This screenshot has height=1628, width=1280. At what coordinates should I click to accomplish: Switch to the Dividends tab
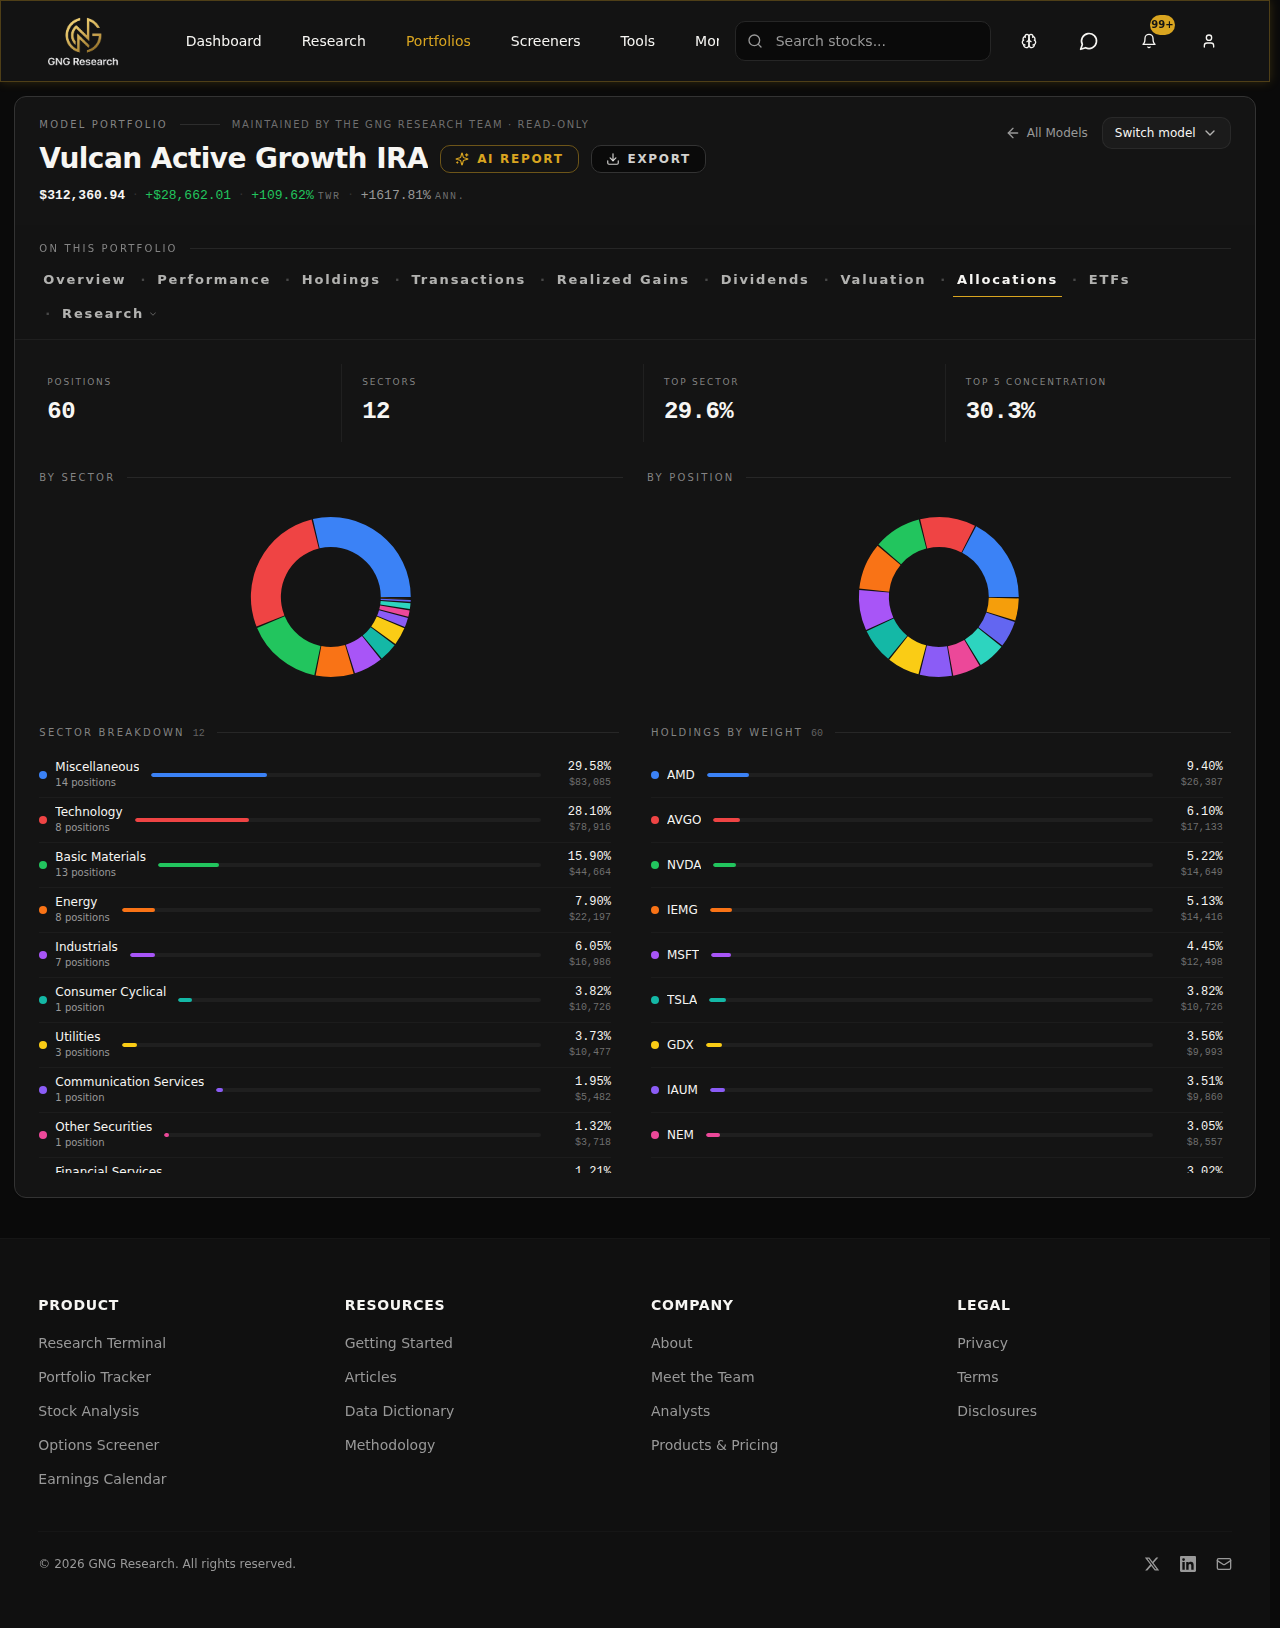pos(765,280)
